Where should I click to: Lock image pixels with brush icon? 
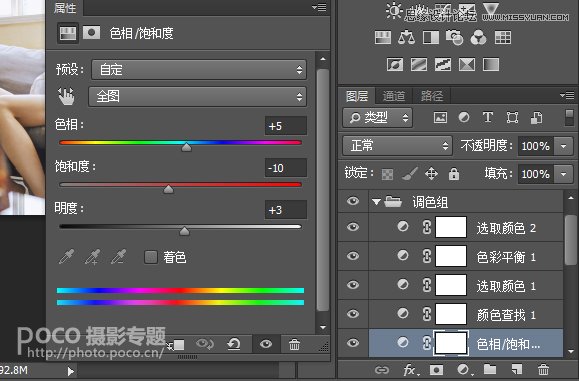coord(410,174)
